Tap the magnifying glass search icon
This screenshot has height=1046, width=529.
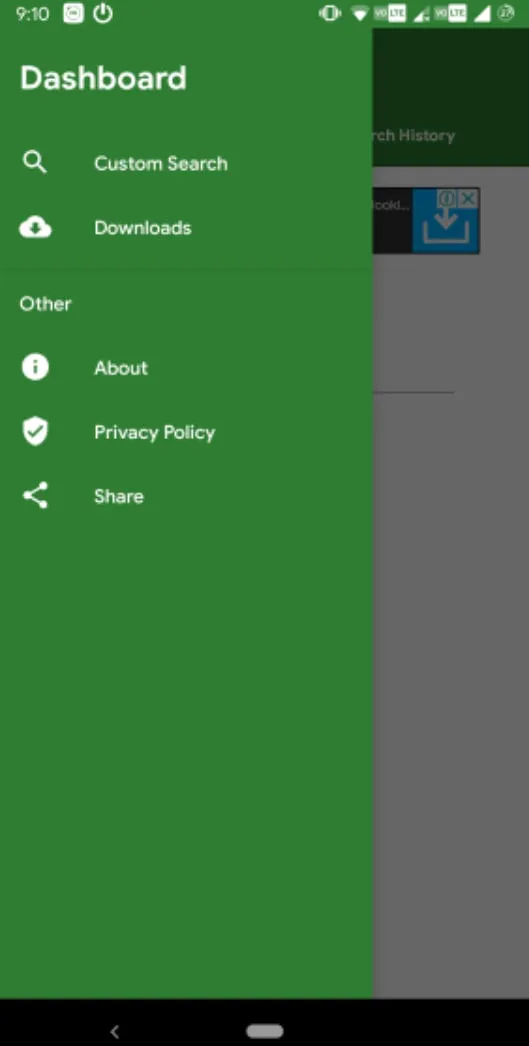[x=35, y=162]
